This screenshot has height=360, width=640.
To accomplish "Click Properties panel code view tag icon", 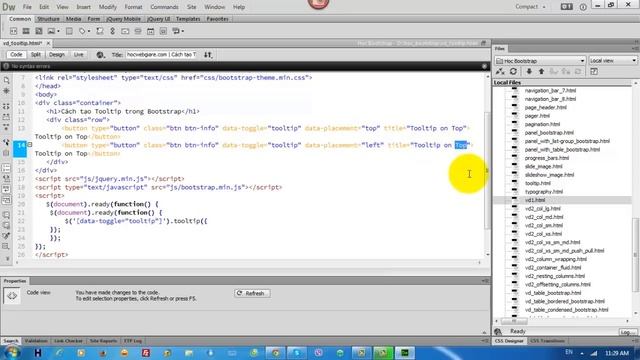I will coord(11,296).
